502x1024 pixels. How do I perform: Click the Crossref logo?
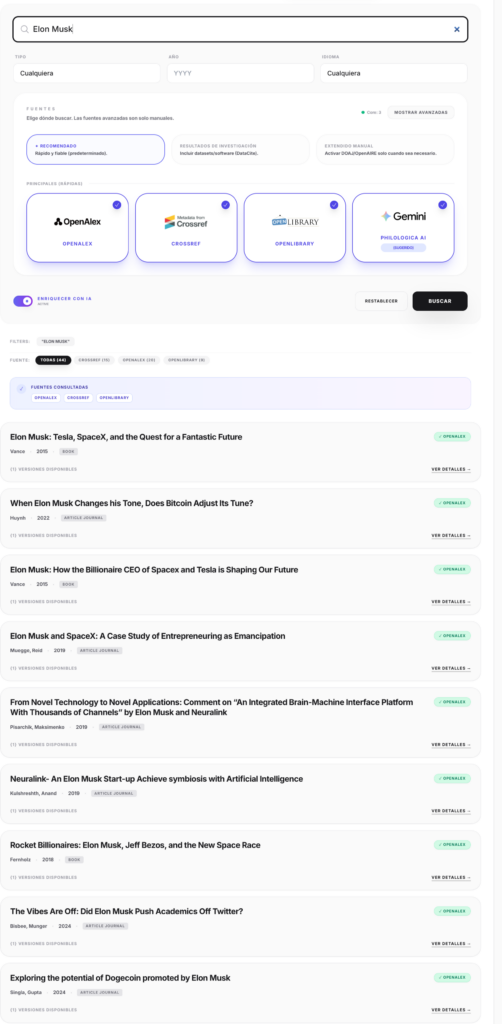point(186,222)
